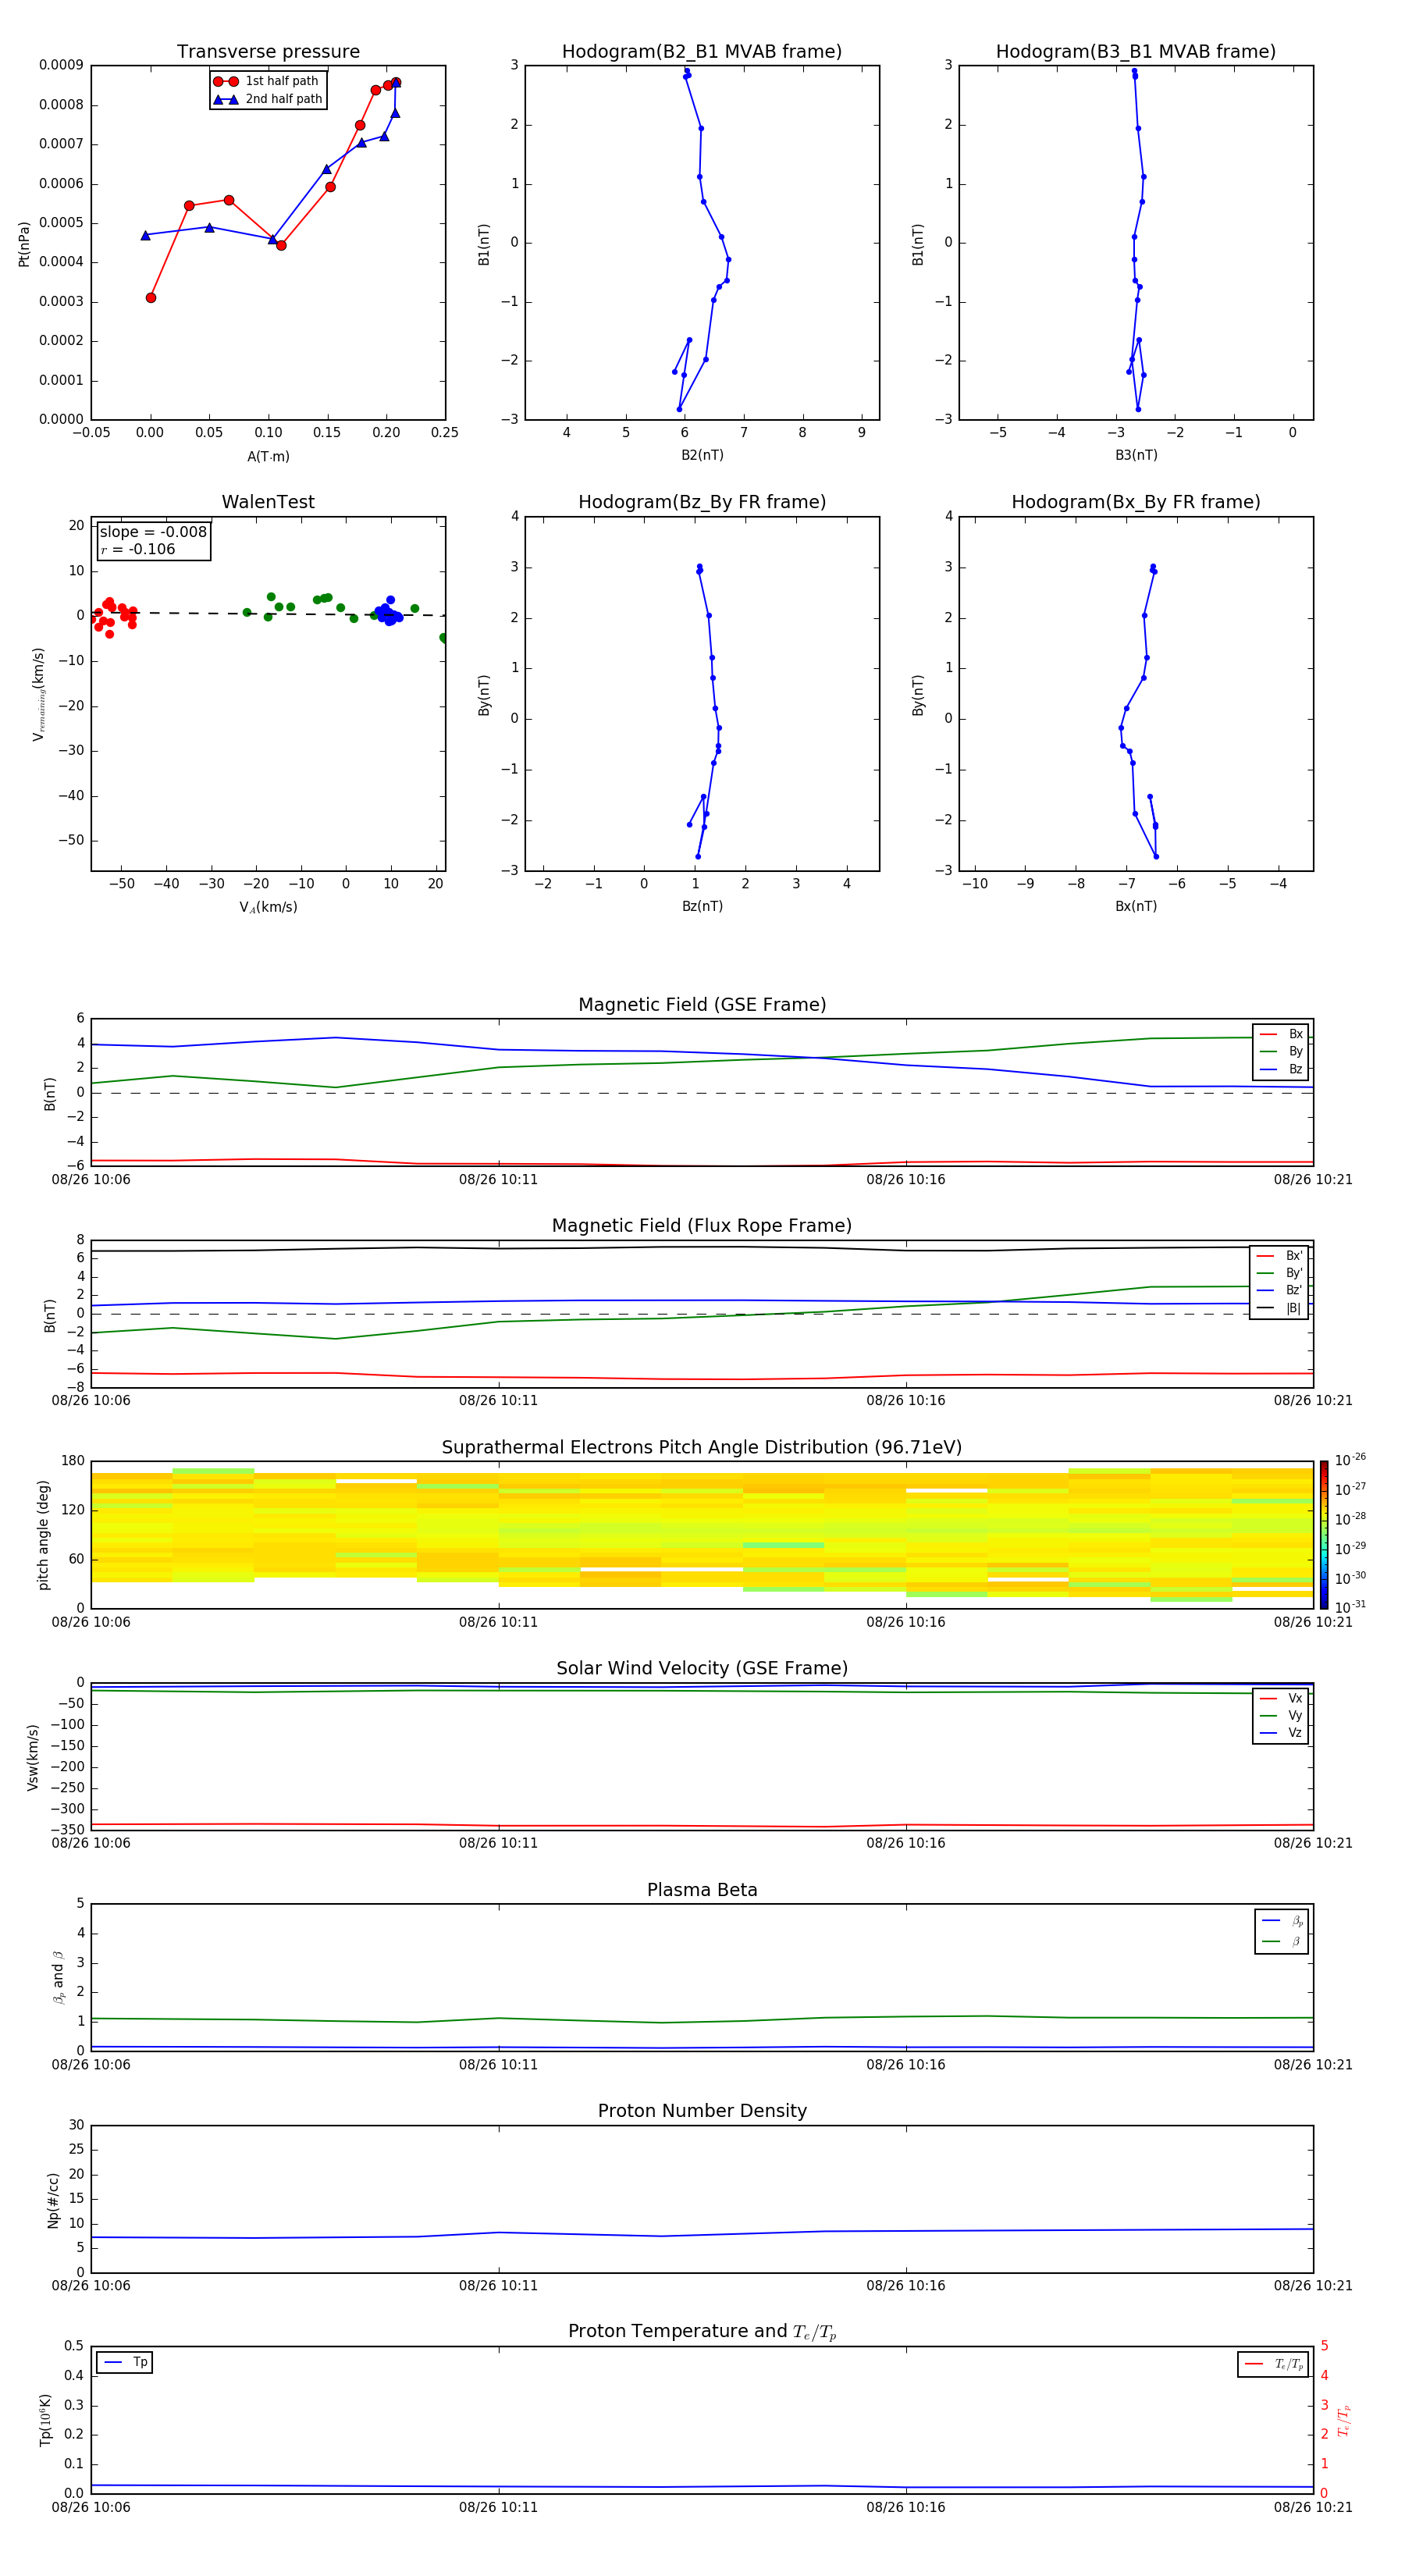Click the green β legend entry in Plasma Beta
1405x2576 pixels.
1282,1941
